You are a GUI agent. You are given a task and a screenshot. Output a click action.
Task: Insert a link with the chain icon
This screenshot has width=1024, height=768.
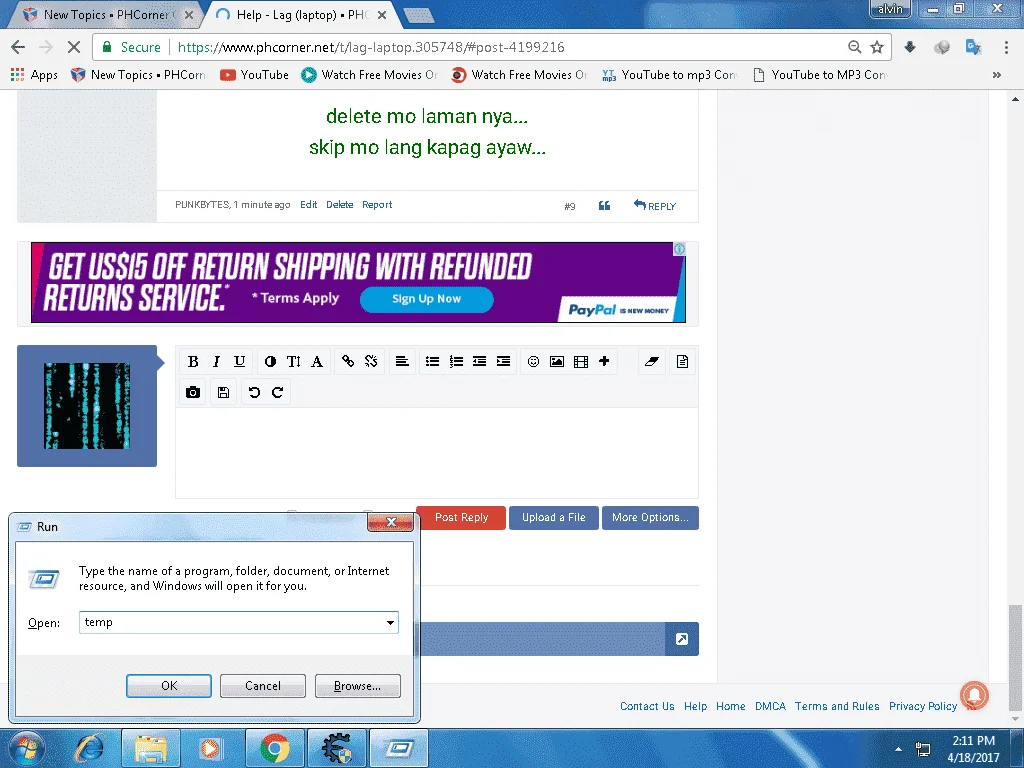pyautogui.click(x=347, y=361)
